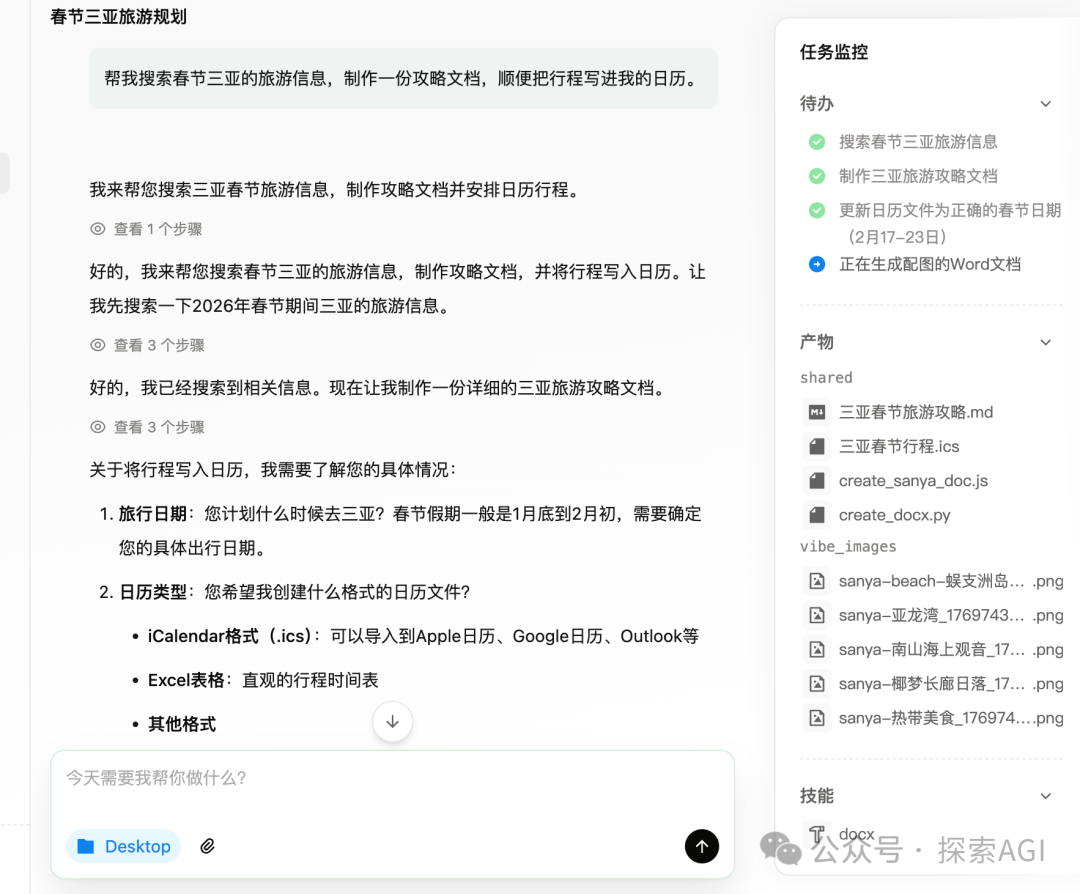This screenshot has width=1080, height=894.
Task: Collapse the 产物 section chevron
Action: pyautogui.click(x=1046, y=341)
